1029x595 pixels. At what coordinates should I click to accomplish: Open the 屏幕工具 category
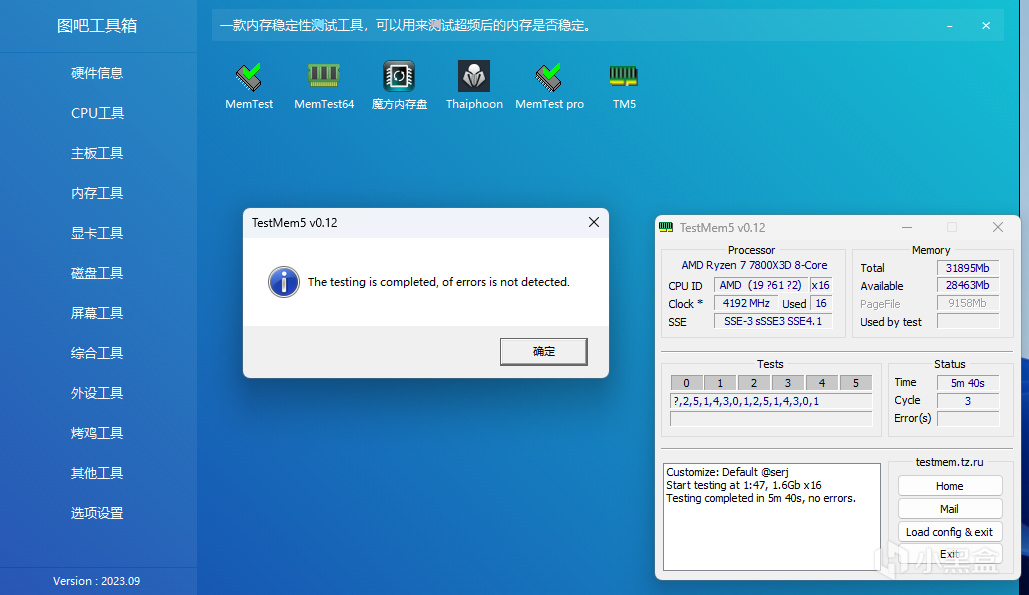97,313
